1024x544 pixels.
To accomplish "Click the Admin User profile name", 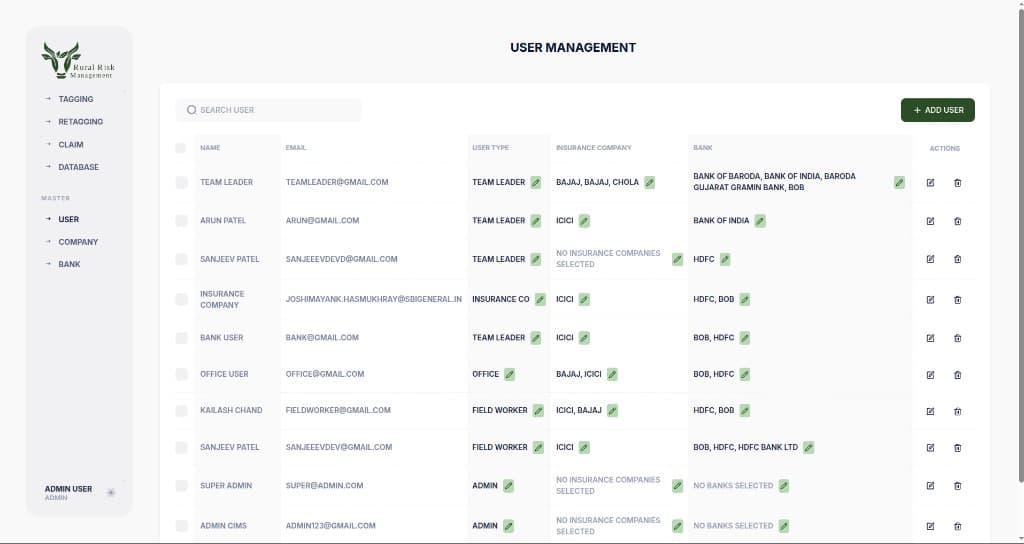I will pyautogui.click(x=69, y=489).
